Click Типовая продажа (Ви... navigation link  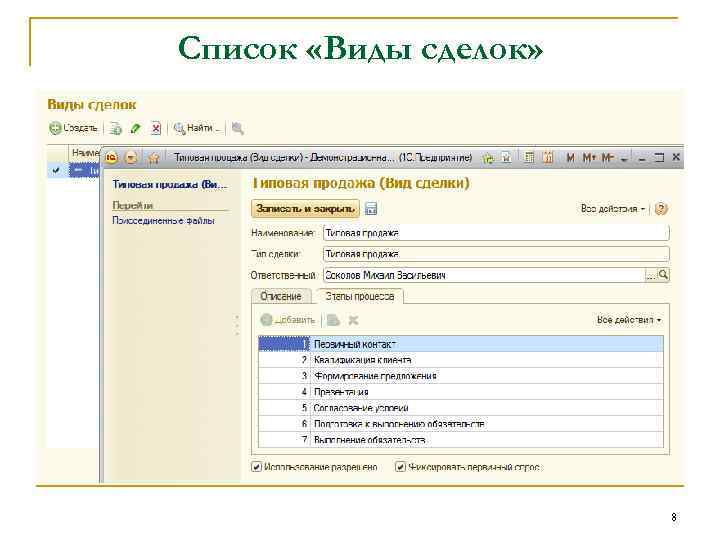170,185
